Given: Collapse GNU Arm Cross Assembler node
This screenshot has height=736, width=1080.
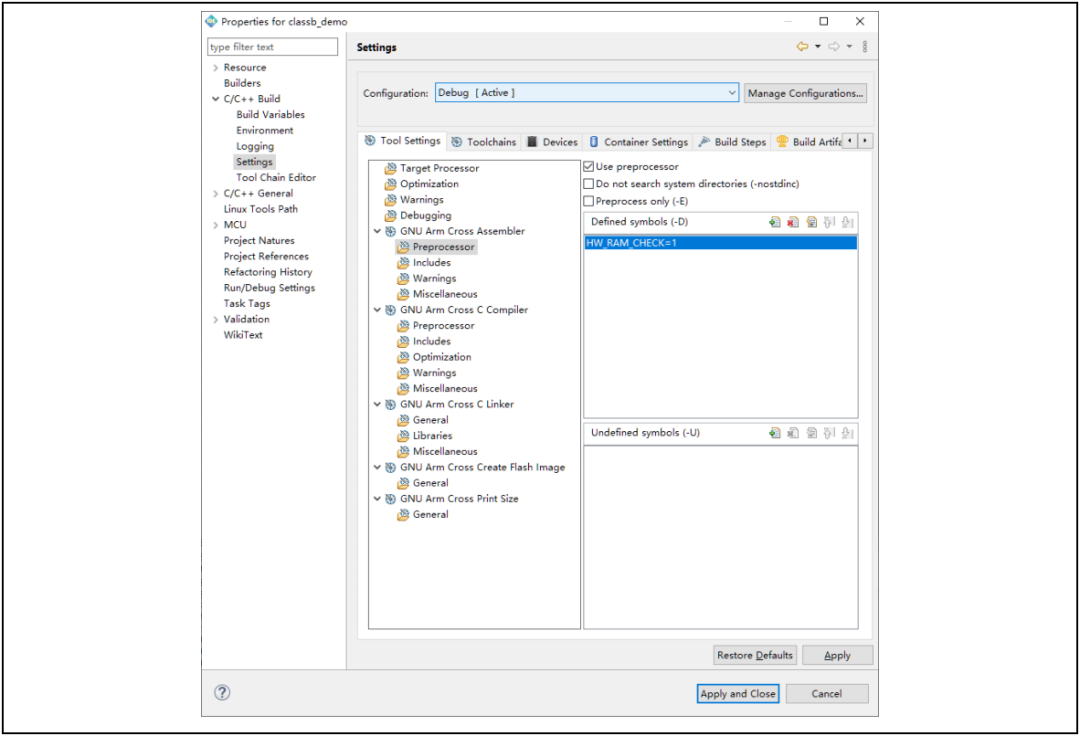Looking at the screenshot, I should (x=377, y=231).
